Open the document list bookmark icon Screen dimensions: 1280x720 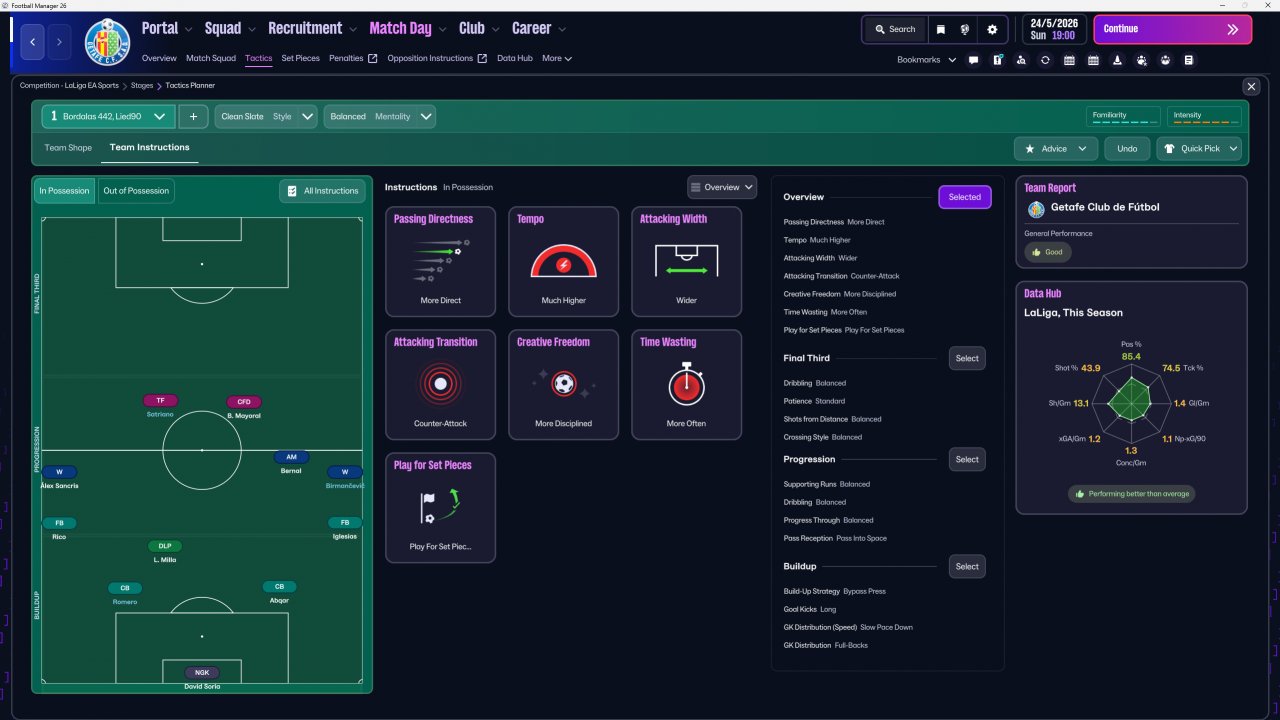1189,60
